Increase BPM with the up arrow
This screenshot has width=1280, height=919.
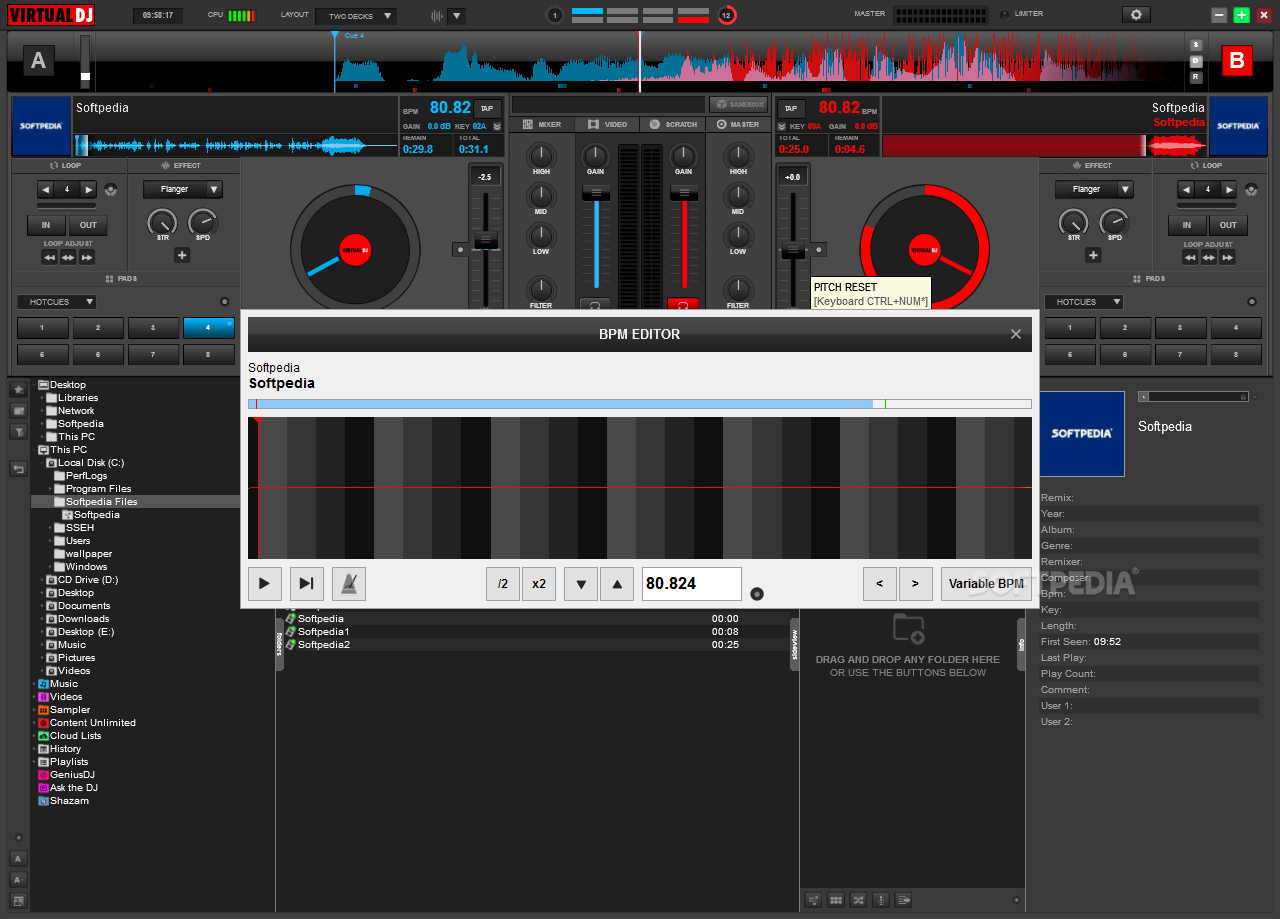click(617, 584)
